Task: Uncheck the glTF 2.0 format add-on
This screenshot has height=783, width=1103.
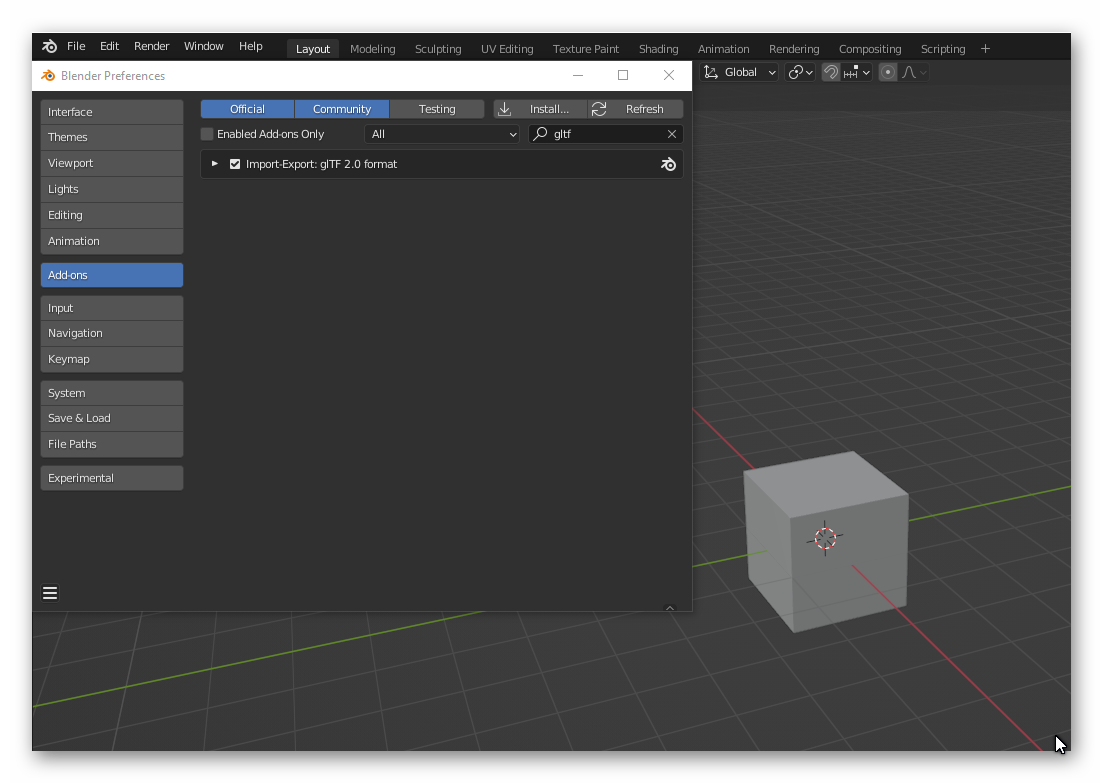Action: click(235, 164)
